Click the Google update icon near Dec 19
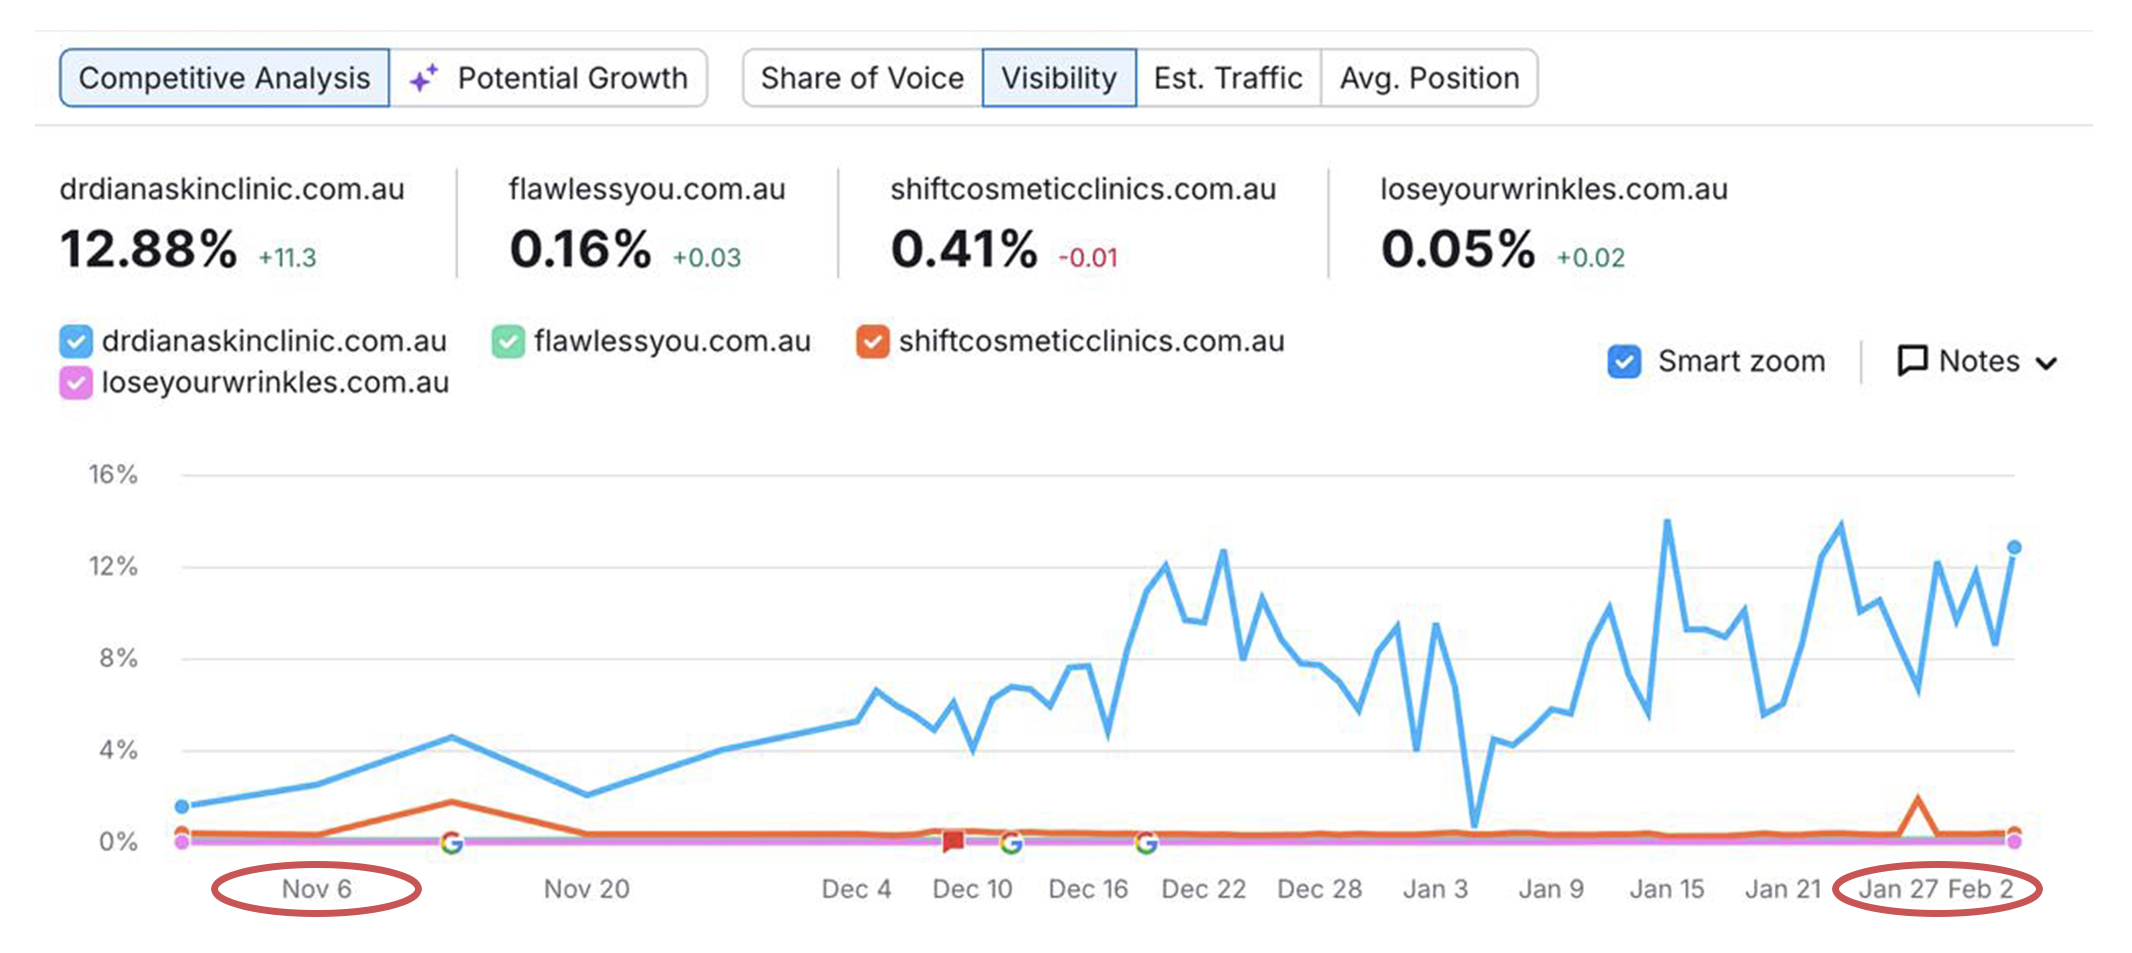 point(1146,843)
